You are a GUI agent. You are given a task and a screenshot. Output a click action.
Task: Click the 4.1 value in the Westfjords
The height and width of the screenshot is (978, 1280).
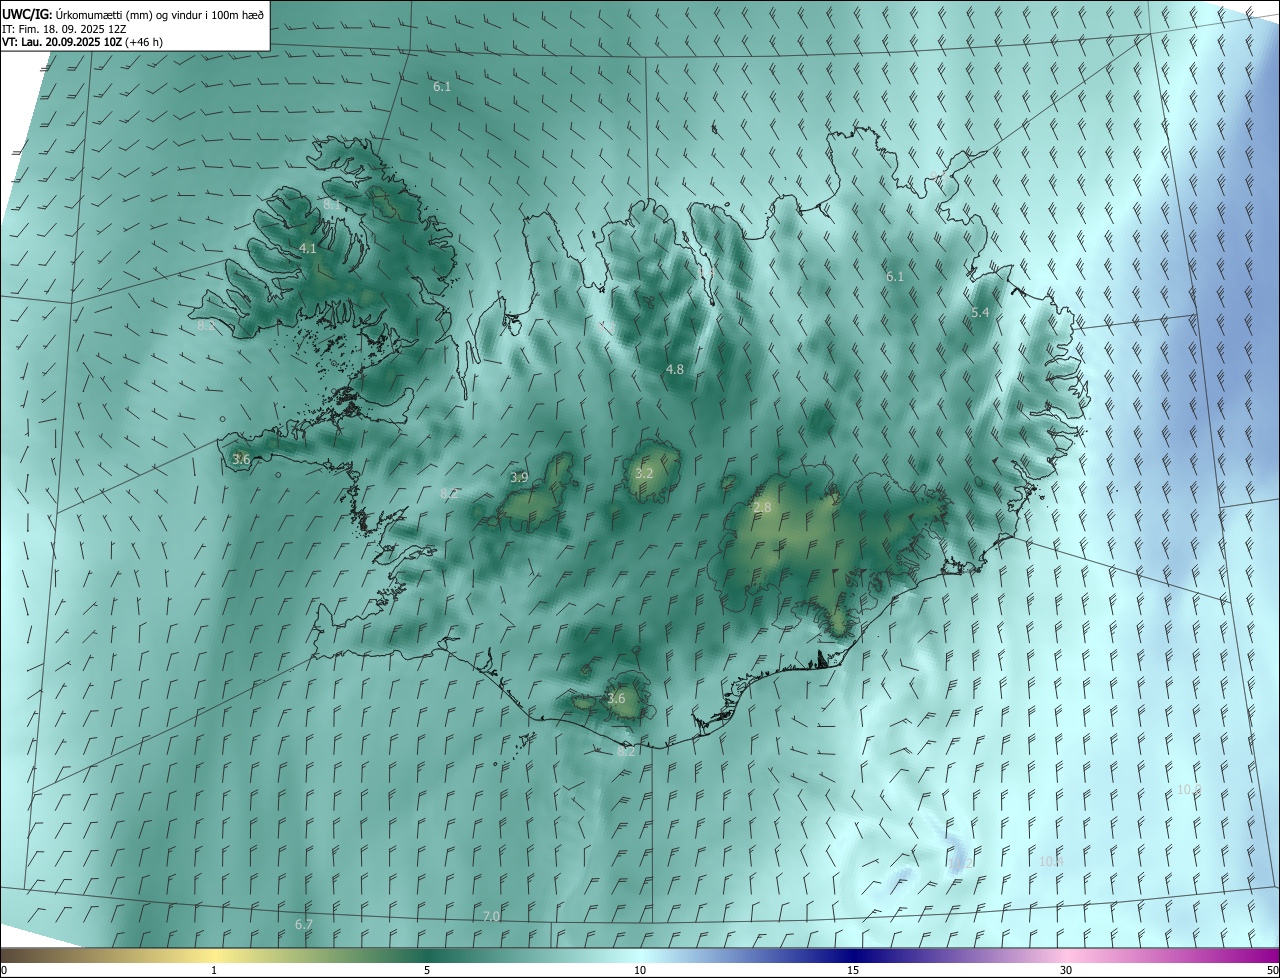click(x=308, y=248)
